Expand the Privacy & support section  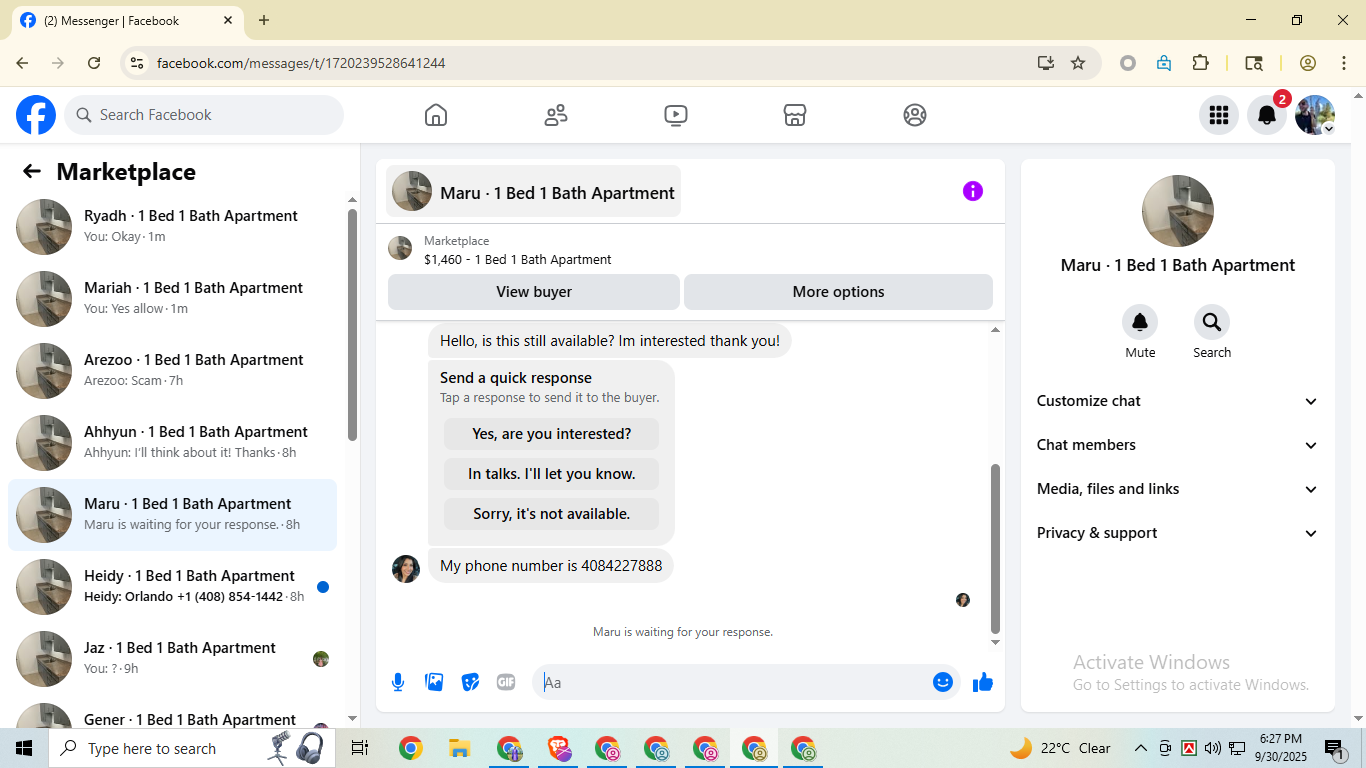click(1178, 533)
